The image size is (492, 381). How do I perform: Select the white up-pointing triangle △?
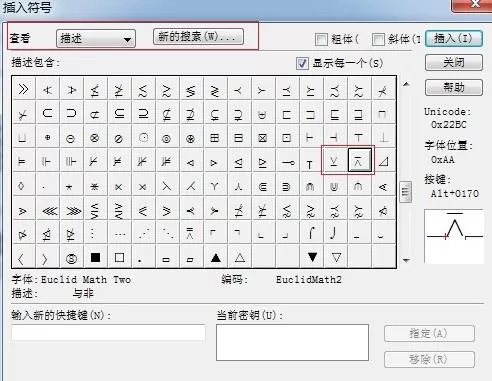[x=239, y=257]
